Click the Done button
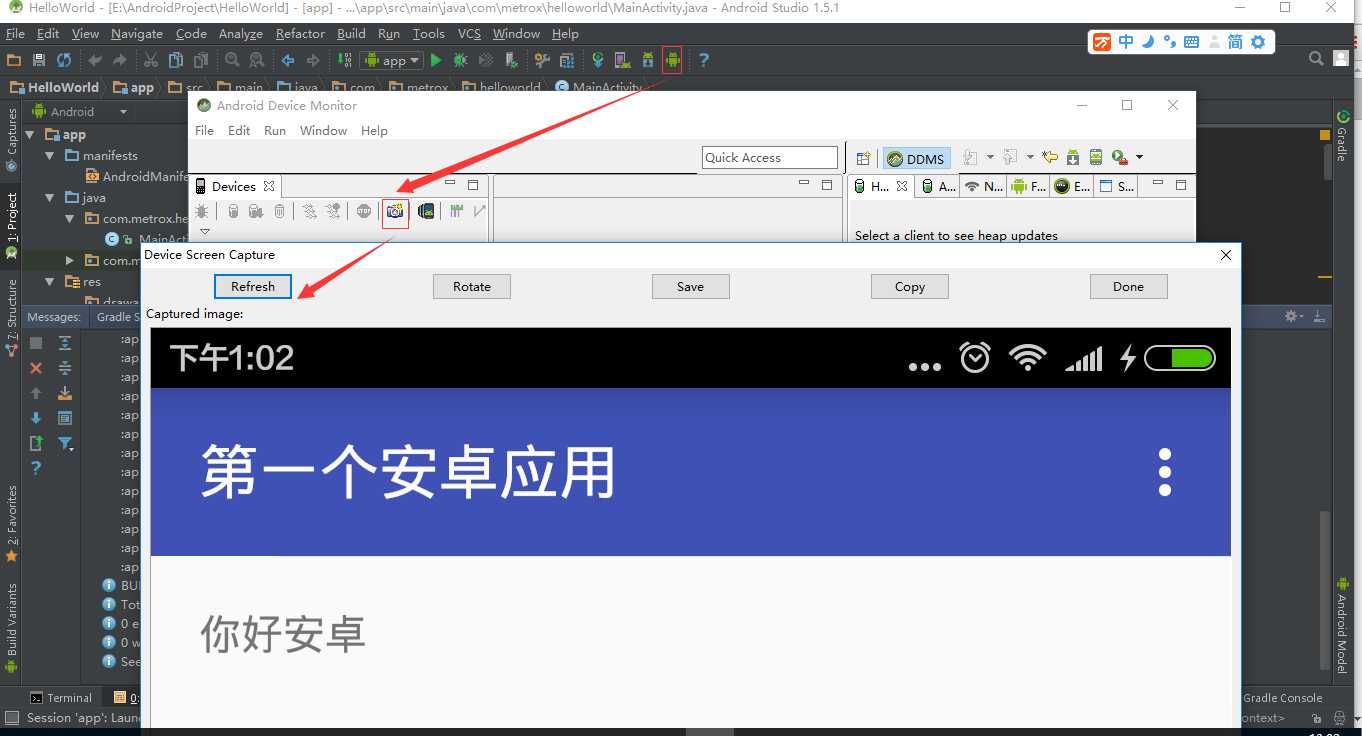This screenshot has height=736, width=1362. pyautogui.click(x=1129, y=287)
